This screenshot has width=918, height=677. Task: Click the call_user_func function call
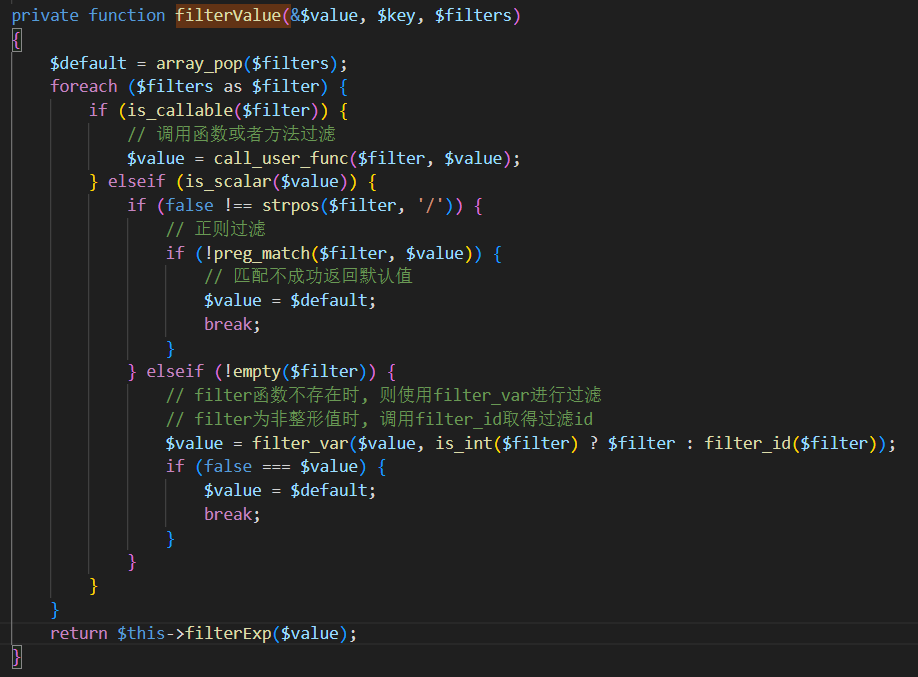click(x=281, y=158)
